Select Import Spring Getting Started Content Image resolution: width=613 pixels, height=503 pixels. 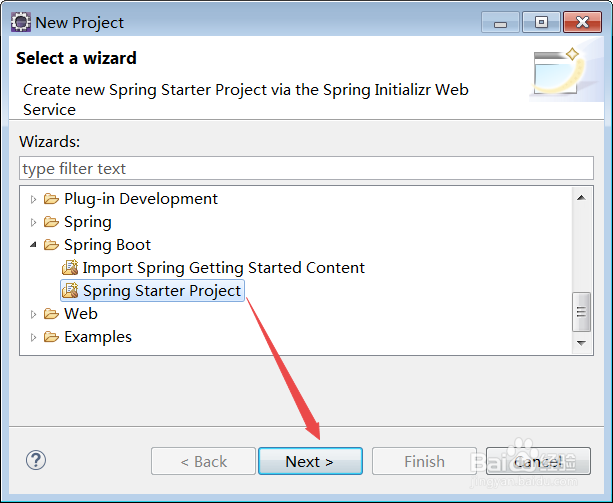(223, 268)
